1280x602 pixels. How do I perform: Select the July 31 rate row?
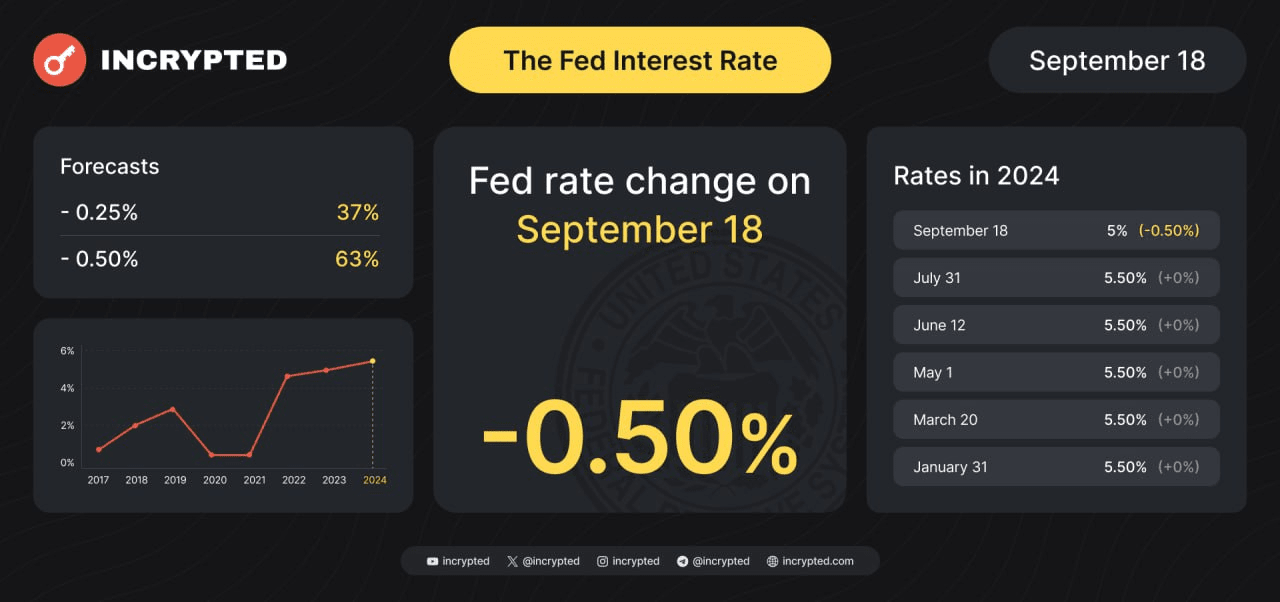(1056, 278)
